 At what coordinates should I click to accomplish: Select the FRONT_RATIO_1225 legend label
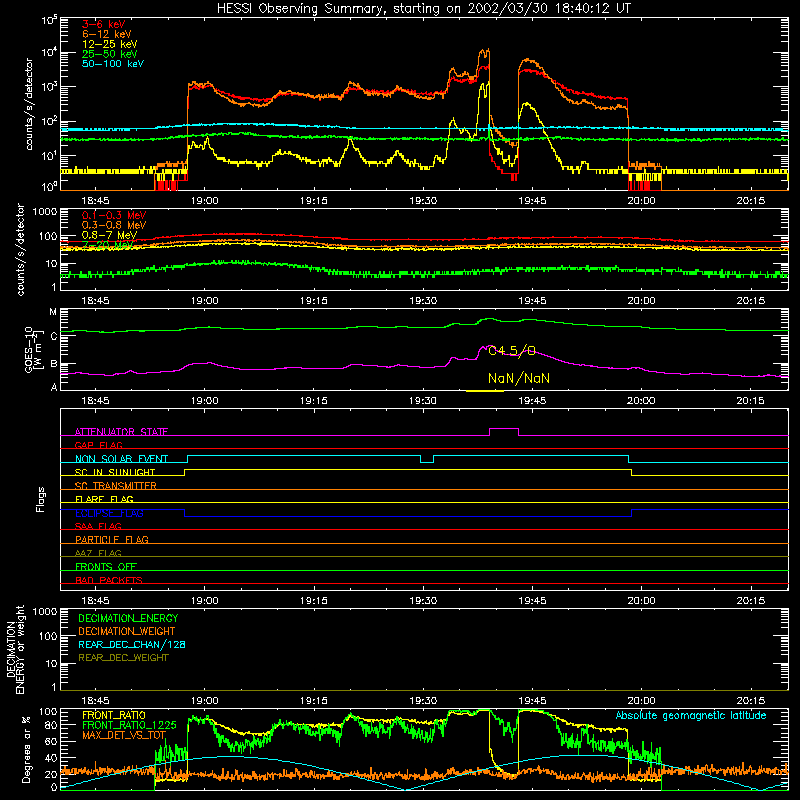point(129,725)
